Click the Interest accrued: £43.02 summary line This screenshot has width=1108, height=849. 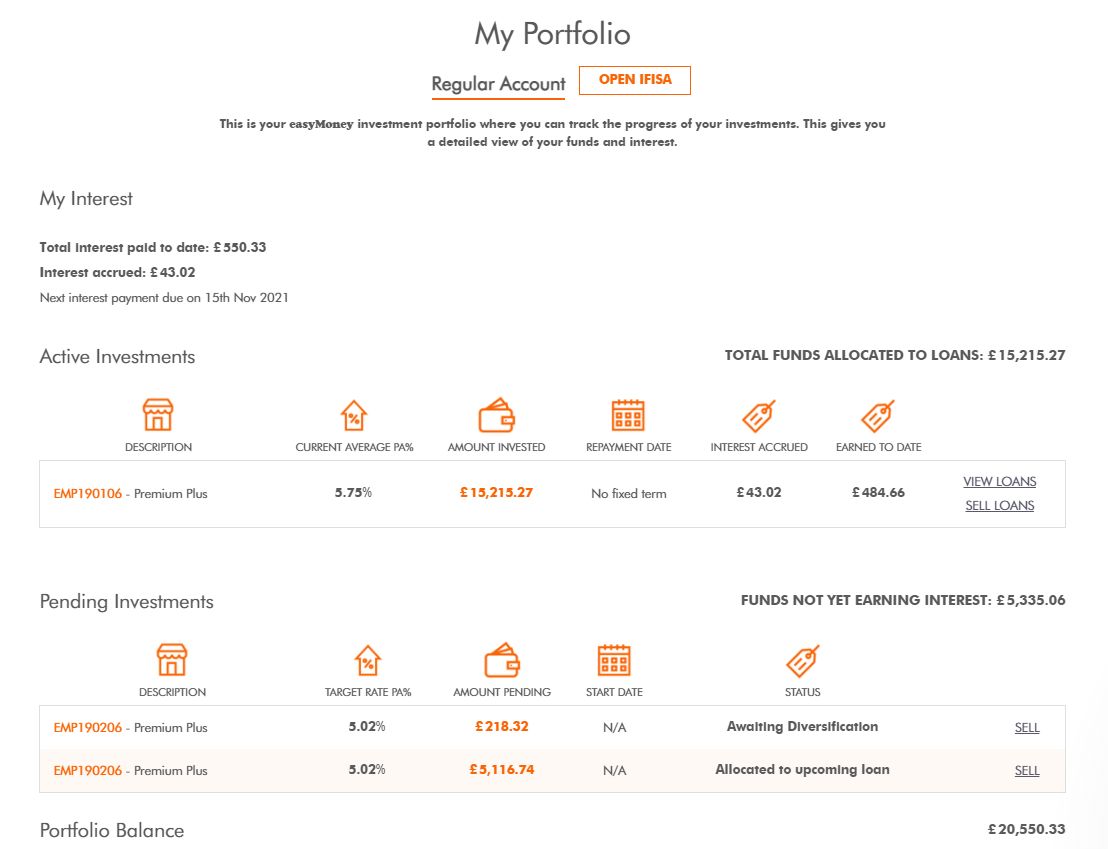click(x=117, y=273)
